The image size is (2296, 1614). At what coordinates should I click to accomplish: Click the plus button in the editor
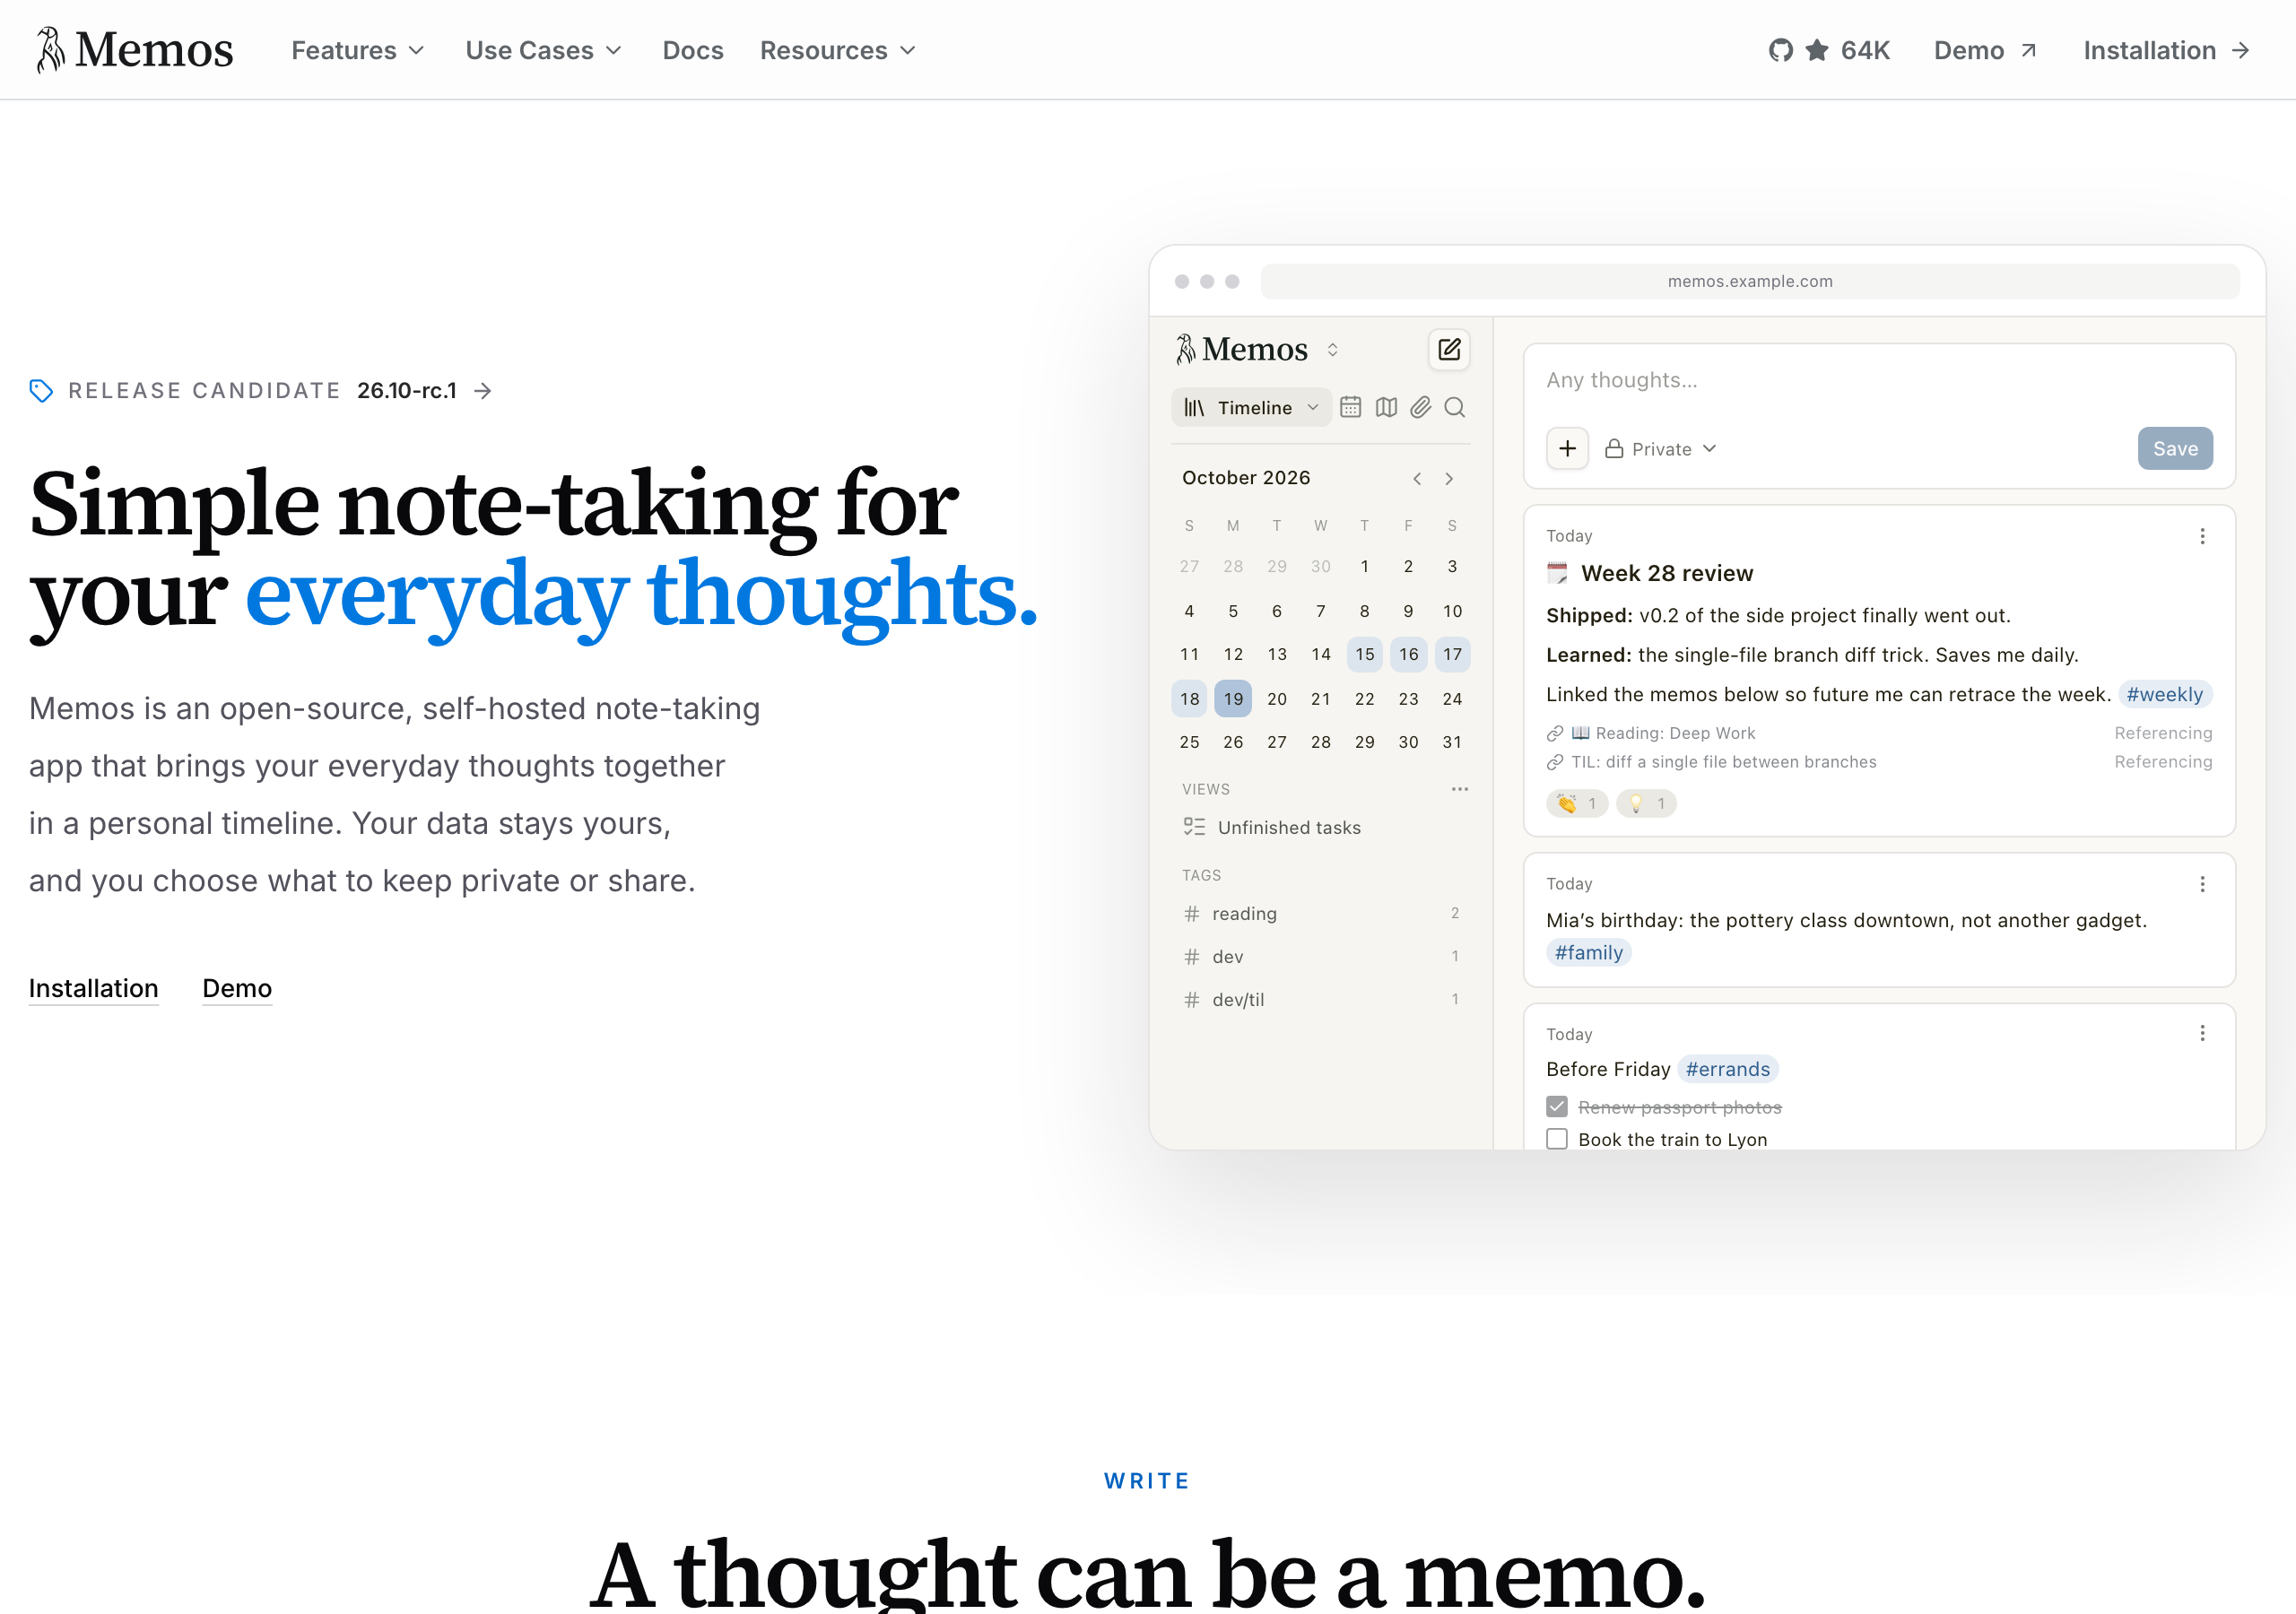(1567, 448)
